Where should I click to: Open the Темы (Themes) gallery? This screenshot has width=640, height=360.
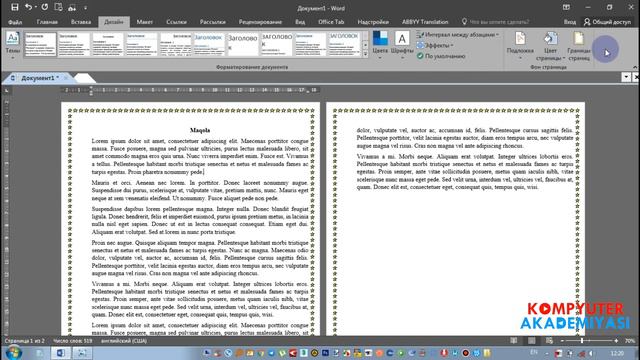(x=13, y=46)
